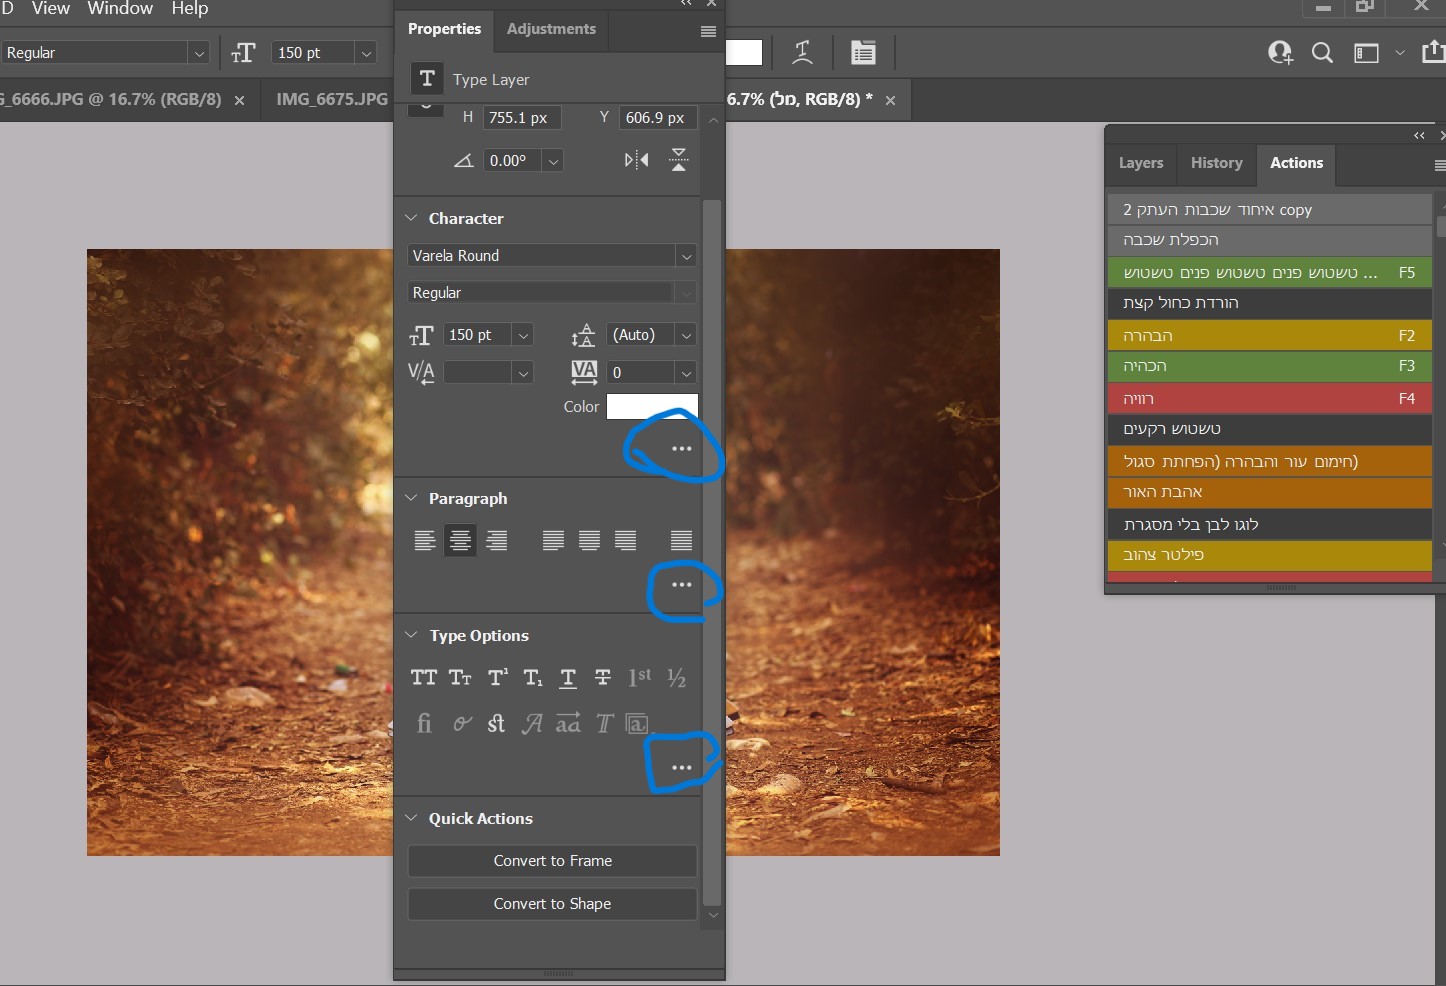Click the Share icon at top right
The width and height of the screenshot is (1446, 986).
pyautogui.click(x=1432, y=53)
